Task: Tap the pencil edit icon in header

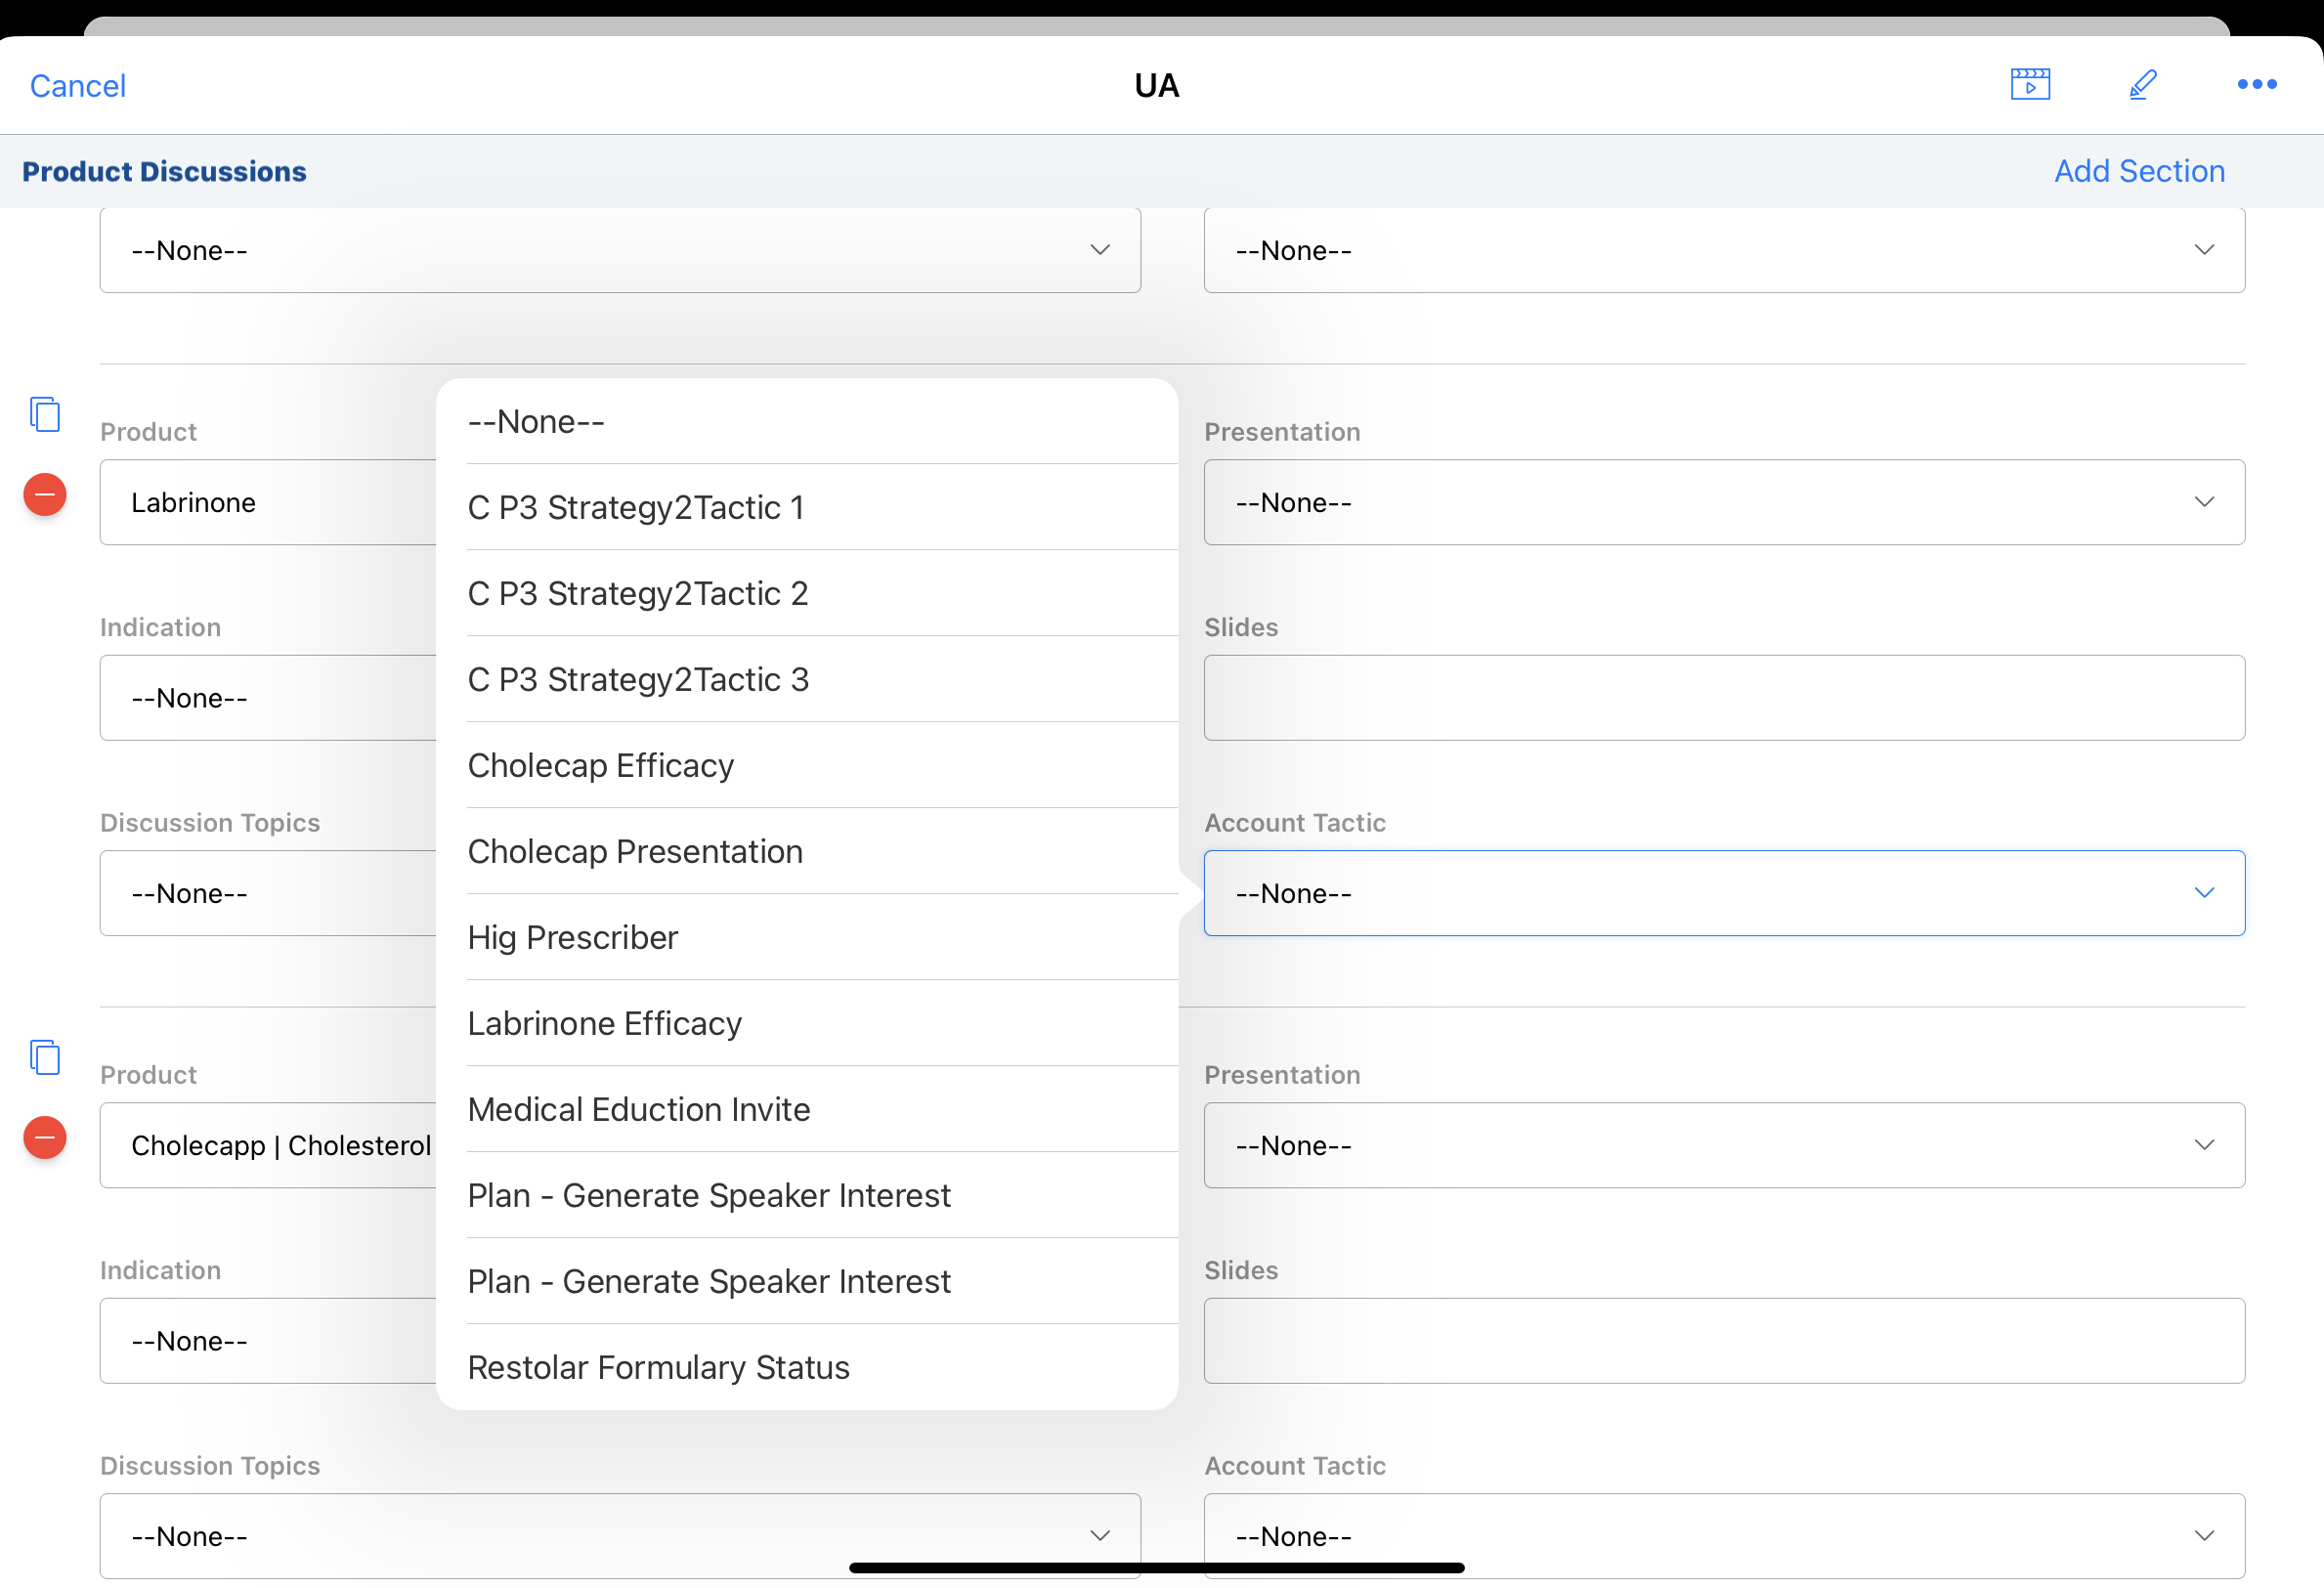Action: click(x=2142, y=85)
